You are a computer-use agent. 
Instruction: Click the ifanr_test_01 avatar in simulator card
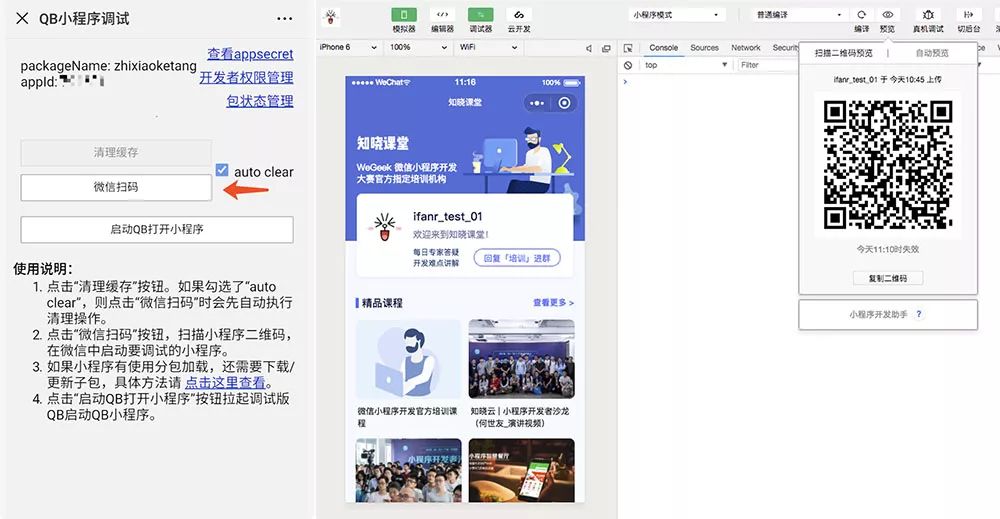385,228
